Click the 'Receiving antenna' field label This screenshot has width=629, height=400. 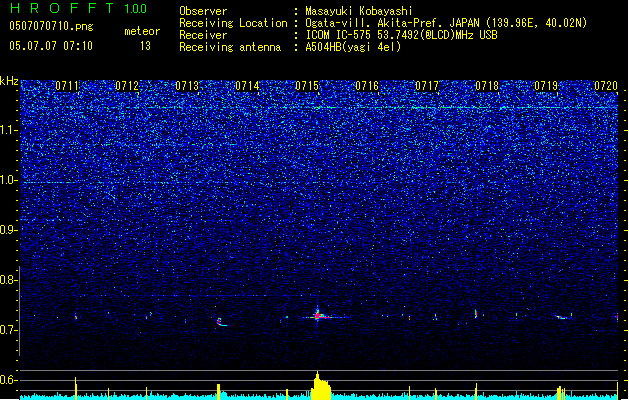230,47
